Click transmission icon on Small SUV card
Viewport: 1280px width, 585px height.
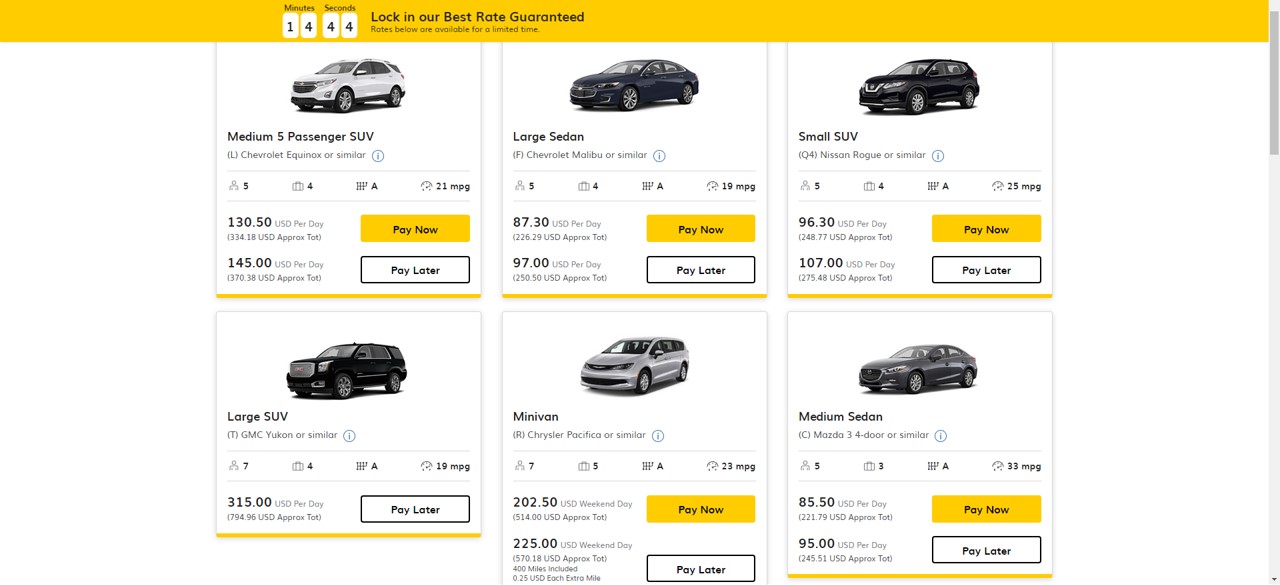933,186
